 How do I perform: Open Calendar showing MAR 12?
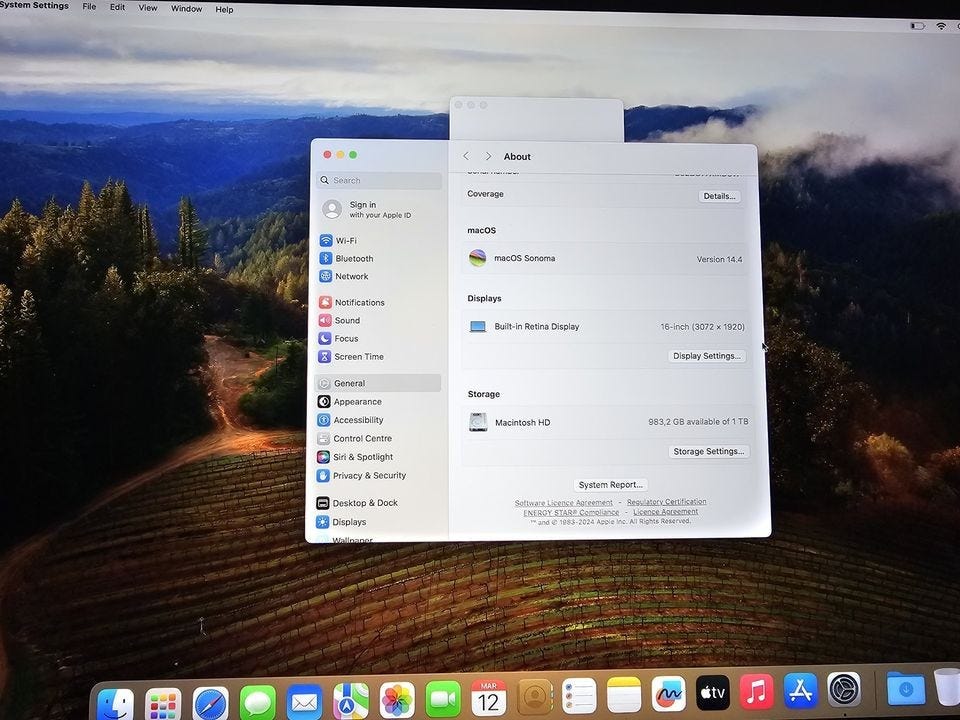click(489, 697)
